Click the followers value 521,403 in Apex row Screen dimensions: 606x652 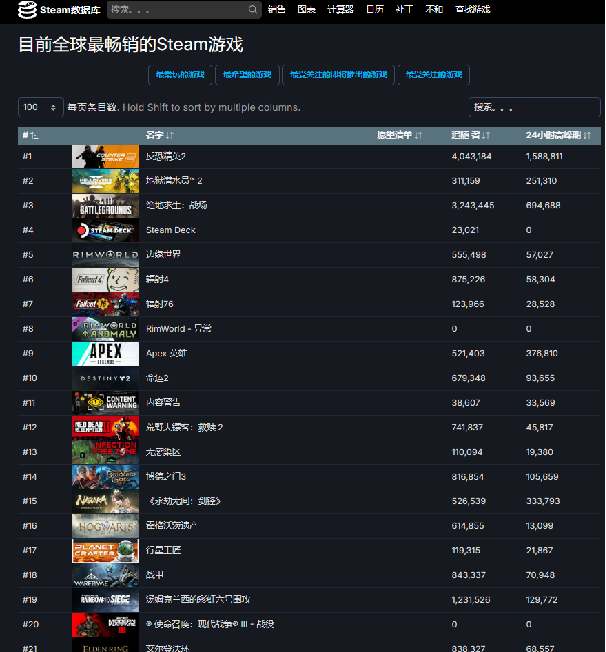(468, 353)
